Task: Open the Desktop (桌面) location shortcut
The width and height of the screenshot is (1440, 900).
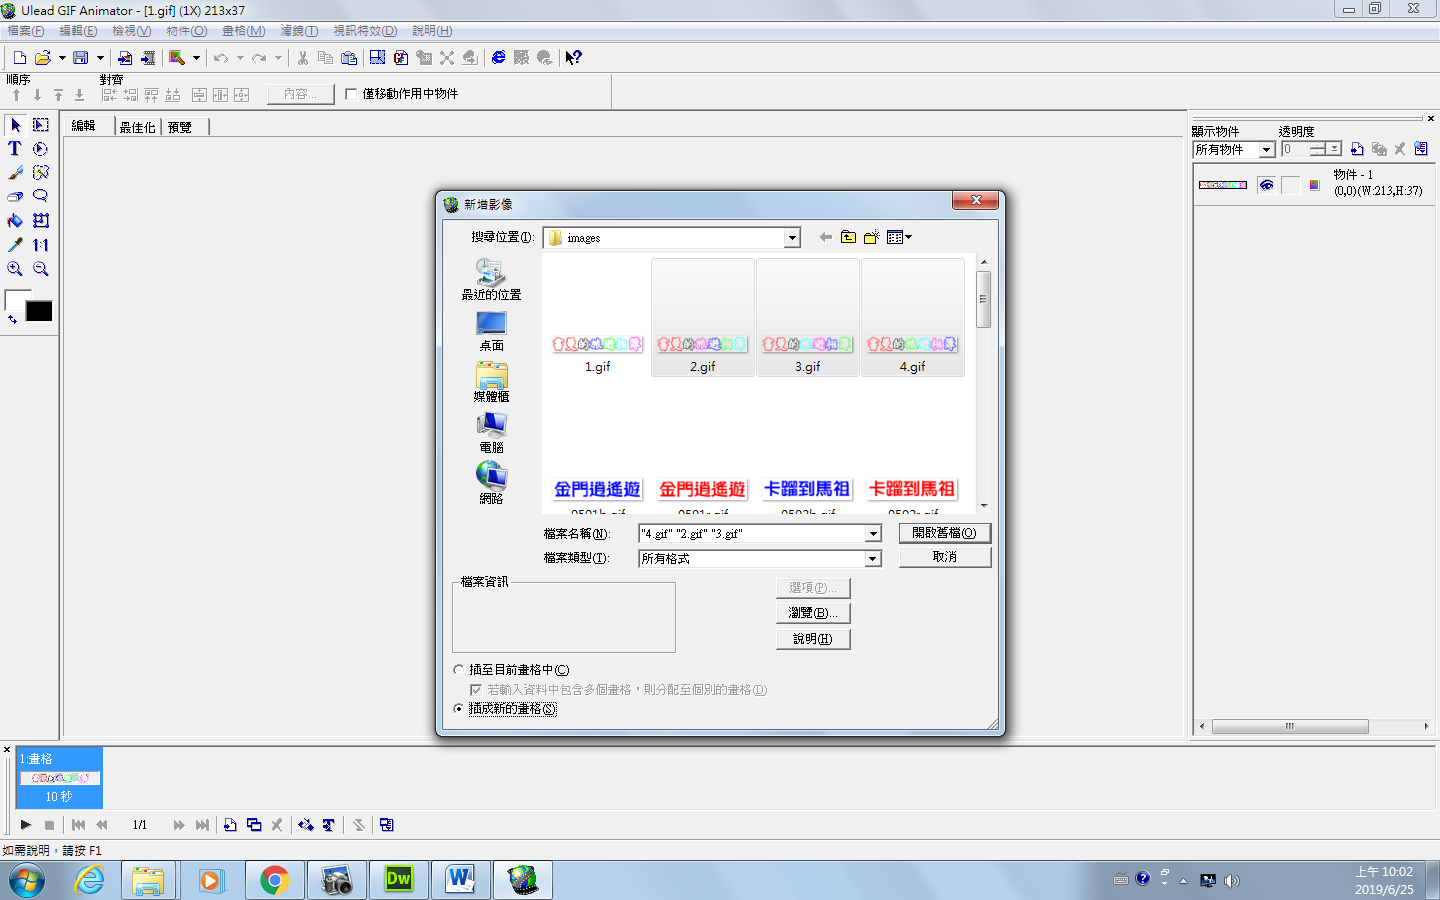Action: click(491, 330)
